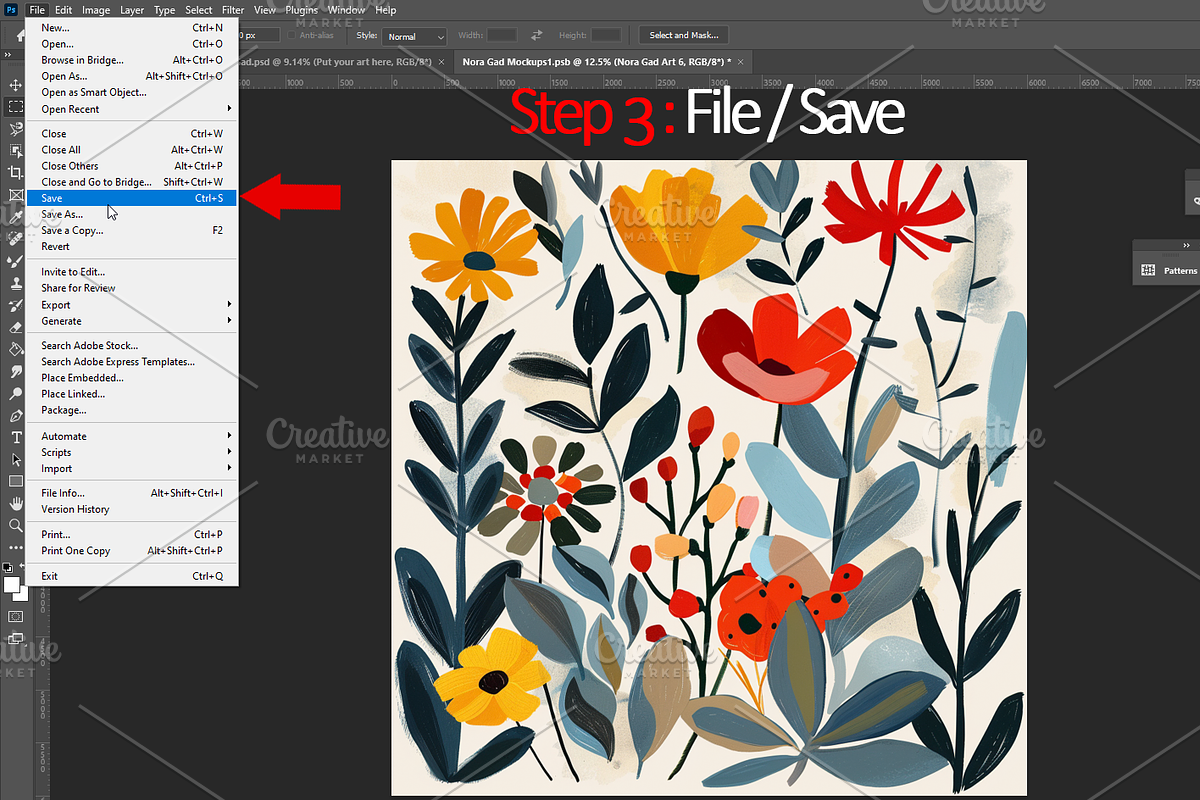Screen dimensions: 1200x800
Task: Toggle the Anti-alias checkbox
Action: tap(292, 35)
